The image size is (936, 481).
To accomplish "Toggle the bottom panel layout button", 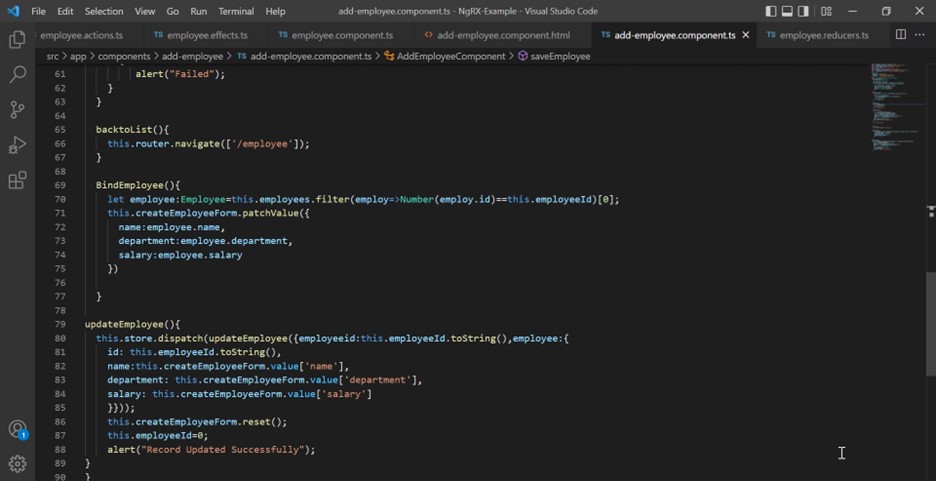I will tap(788, 11).
